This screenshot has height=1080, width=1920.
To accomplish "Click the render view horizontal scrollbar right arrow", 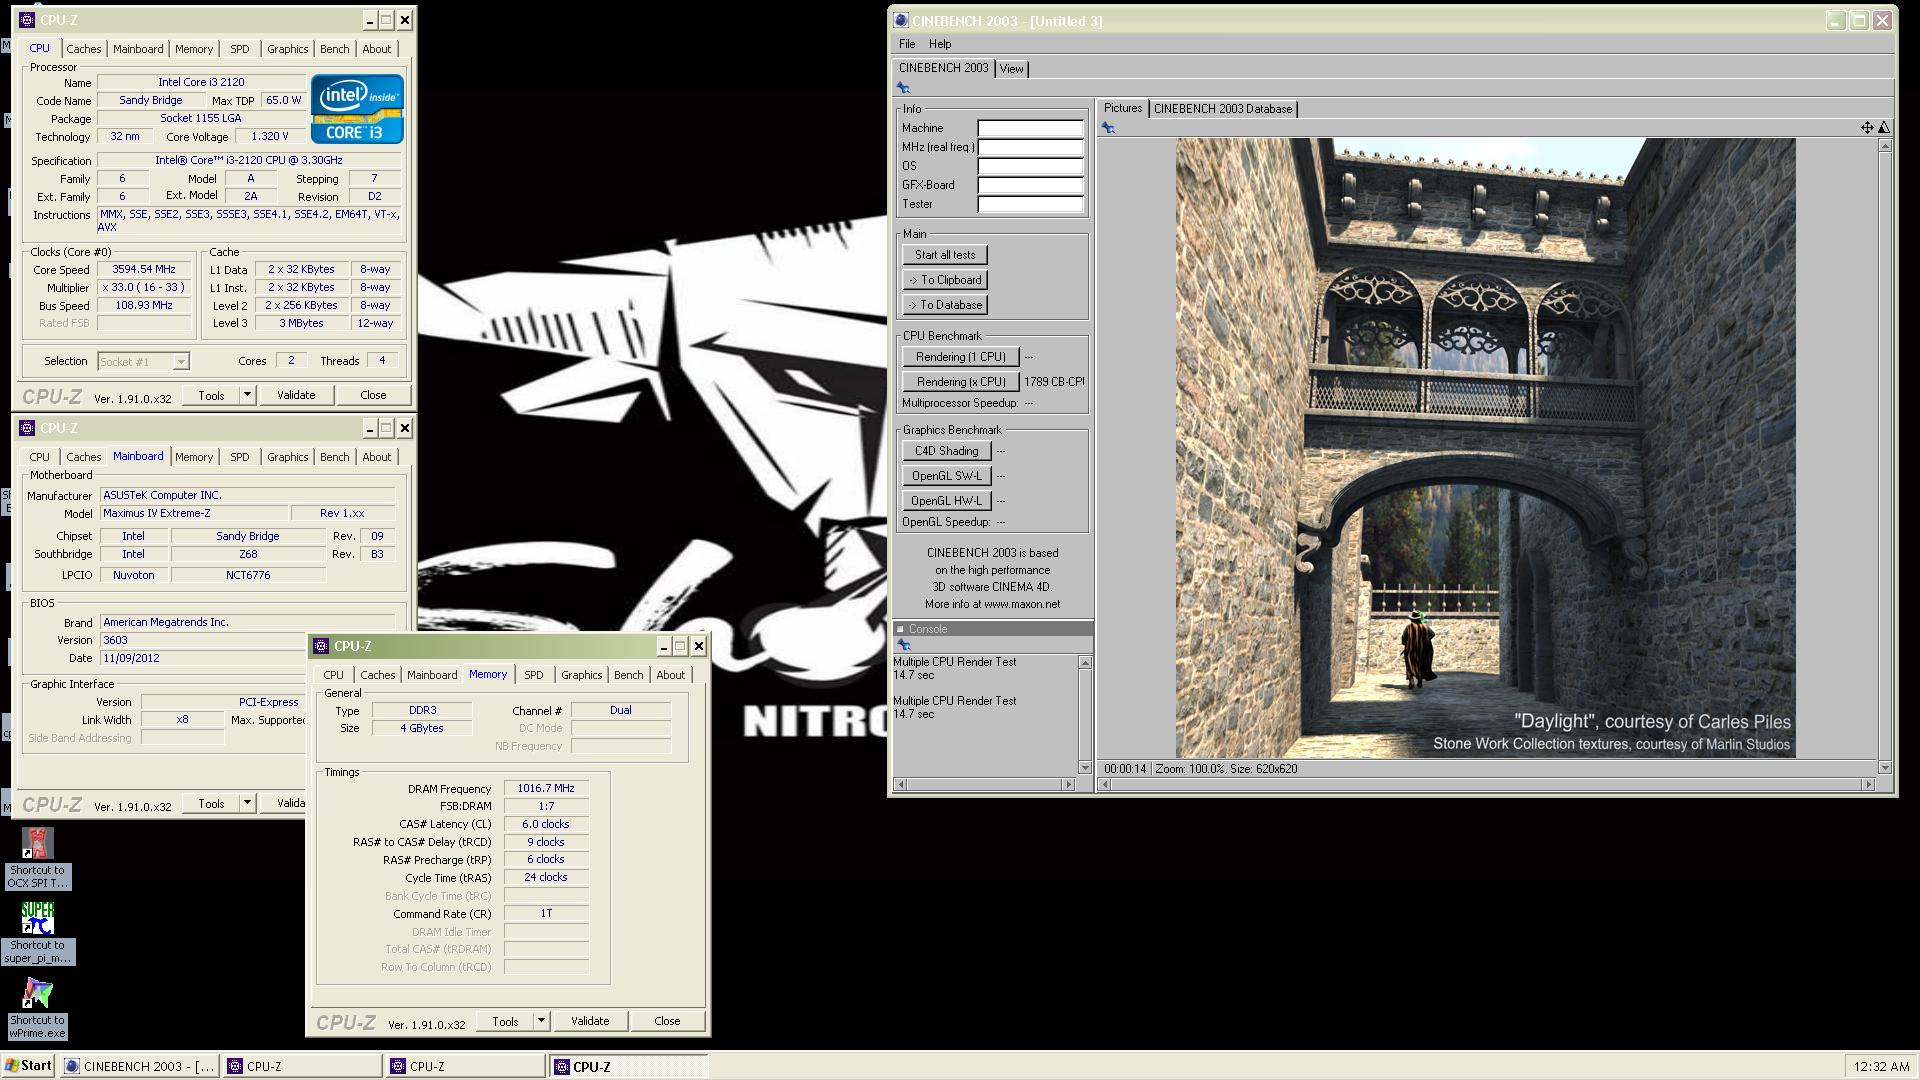I will pos(1868,785).
